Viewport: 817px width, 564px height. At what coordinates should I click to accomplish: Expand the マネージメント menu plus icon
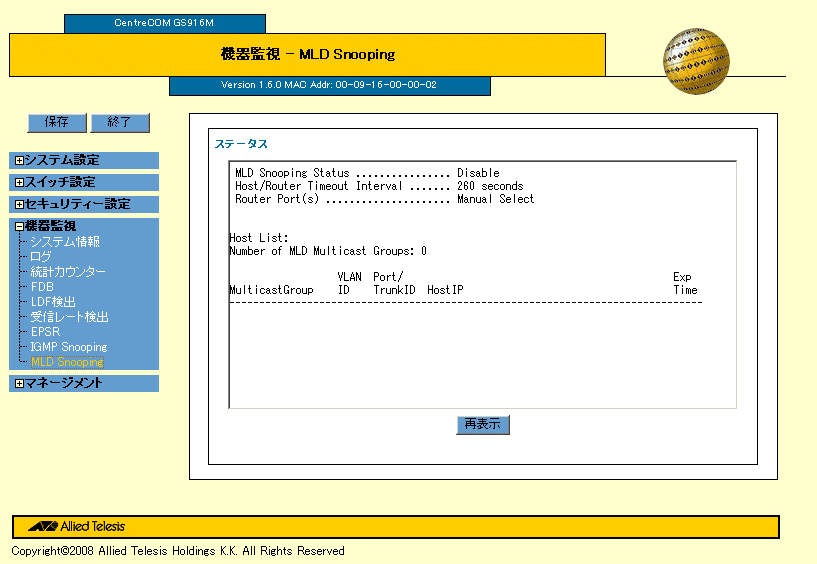tap(19, 384)
